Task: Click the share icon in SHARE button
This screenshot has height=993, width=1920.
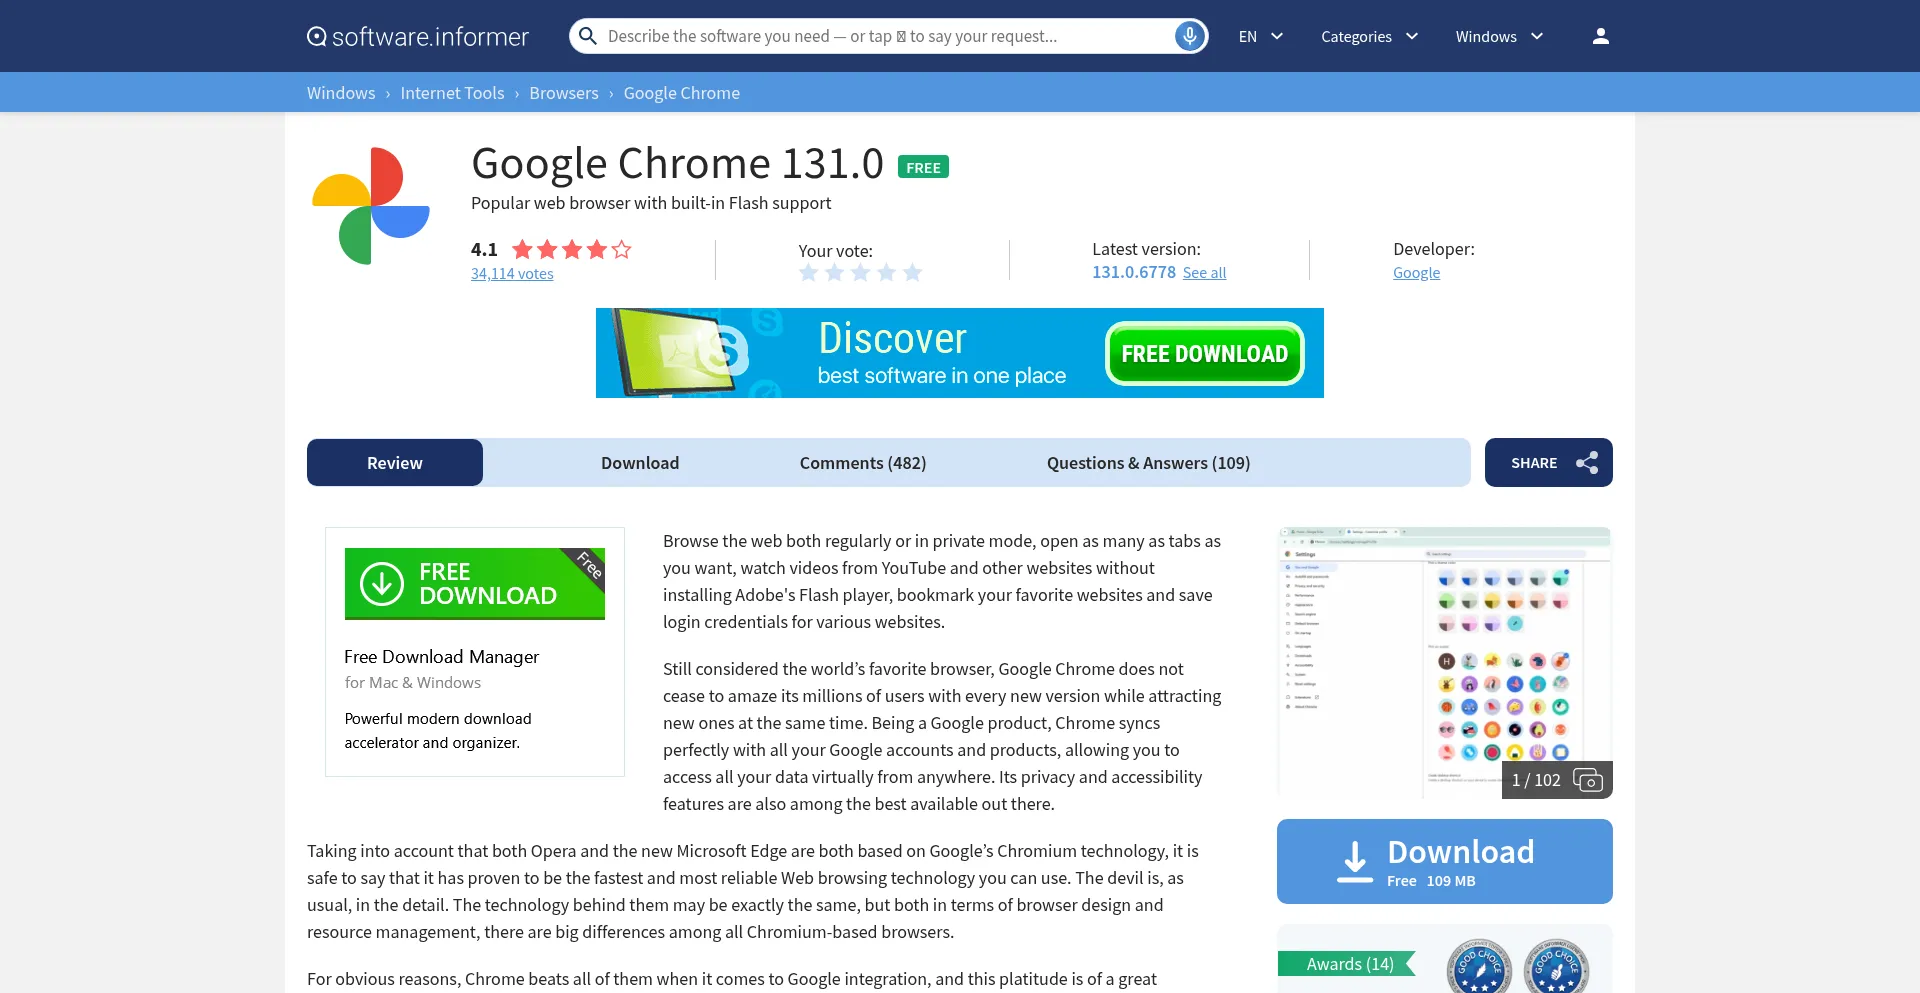Action: tap(1586, 463)
